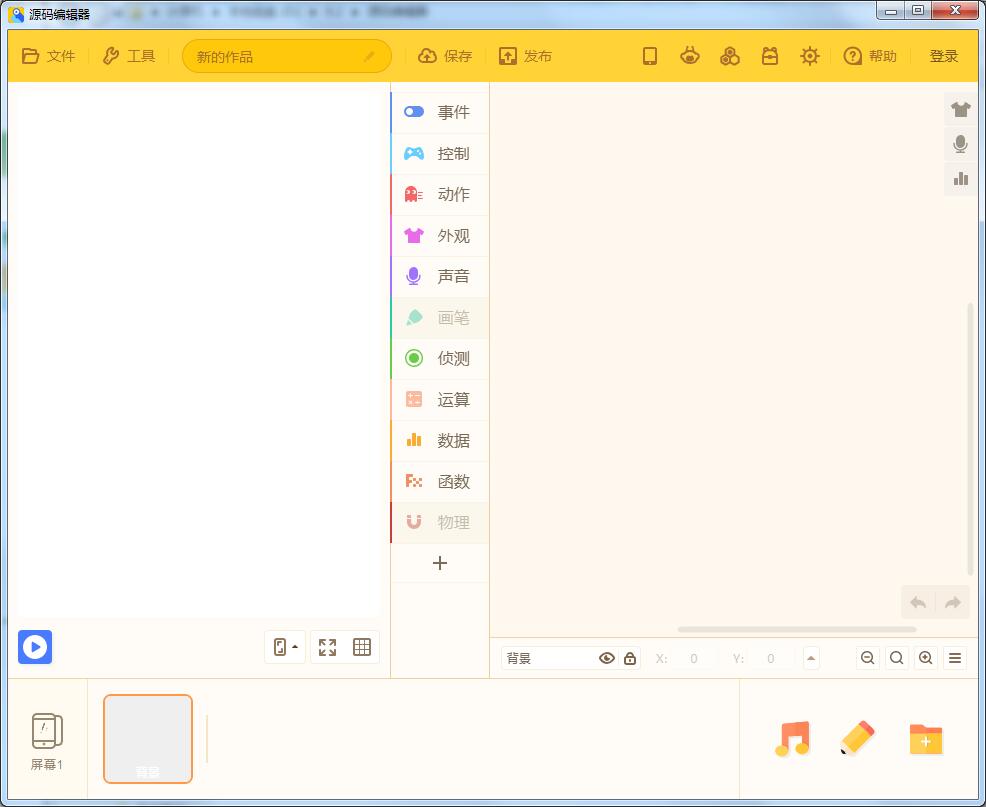Select the 数据 block category
The width and height of the screenshot is (986, 807).
[440, 440]
